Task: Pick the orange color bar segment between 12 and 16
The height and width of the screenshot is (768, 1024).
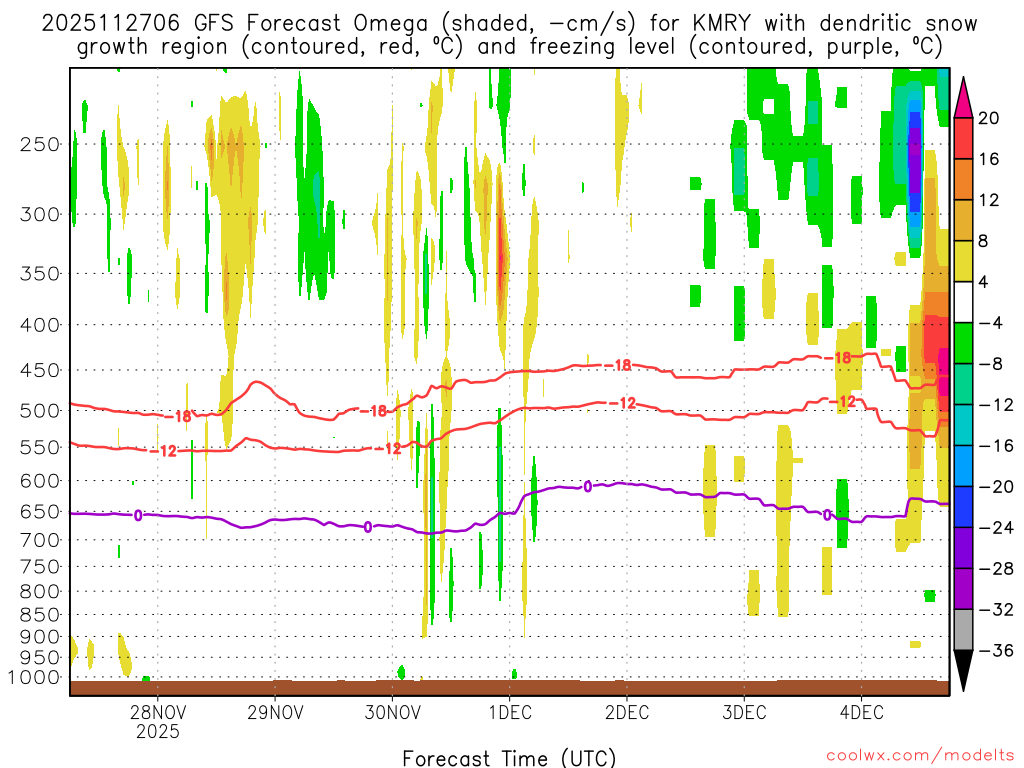Action: pos(964,179)
